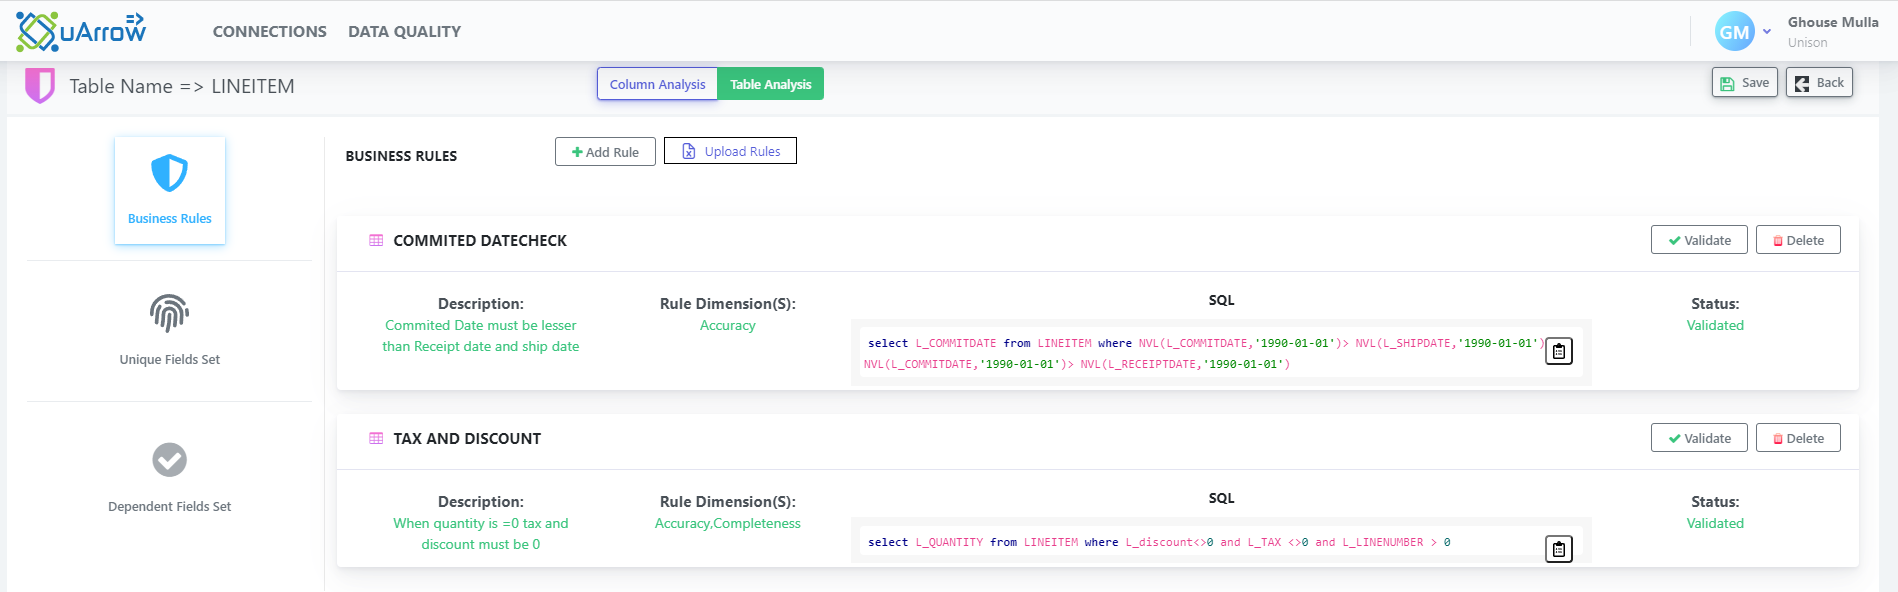Switch to Column Analysis tab
Screen dimensions: 1898x592
point(657,84)
